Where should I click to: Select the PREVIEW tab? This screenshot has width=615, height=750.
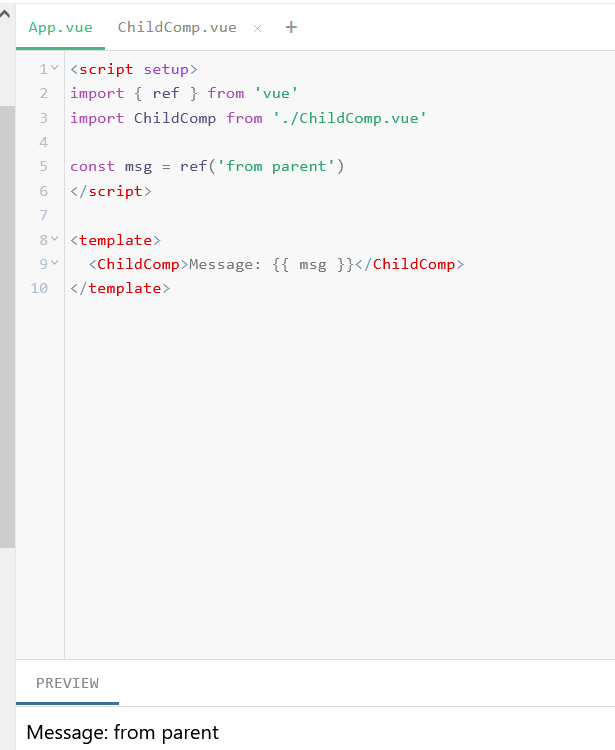click(x=67, y=683)
